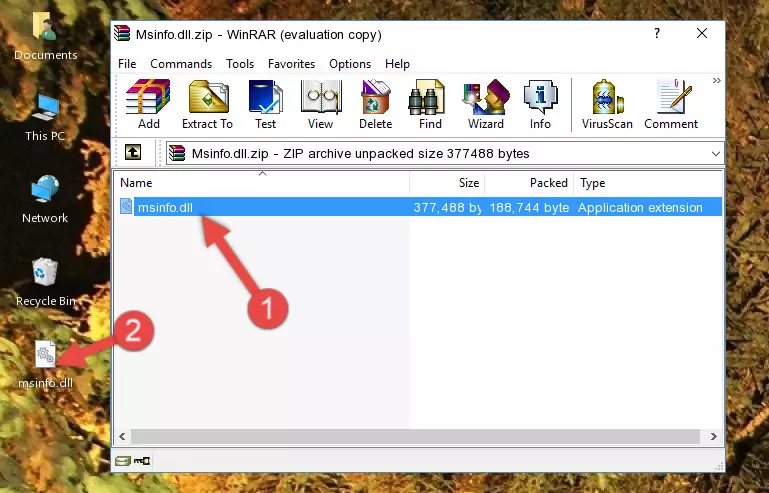The height and width of the screenshot is (493, 769).
Task: Click the key password icon in status bar
Action: click(x=142, y=461)
